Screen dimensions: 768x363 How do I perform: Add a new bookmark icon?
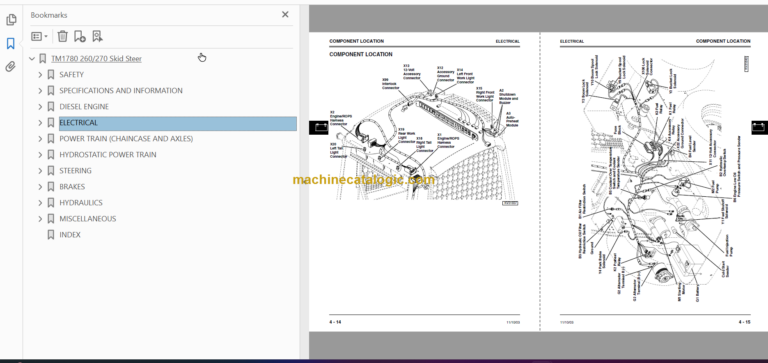[x=79, y=36]
